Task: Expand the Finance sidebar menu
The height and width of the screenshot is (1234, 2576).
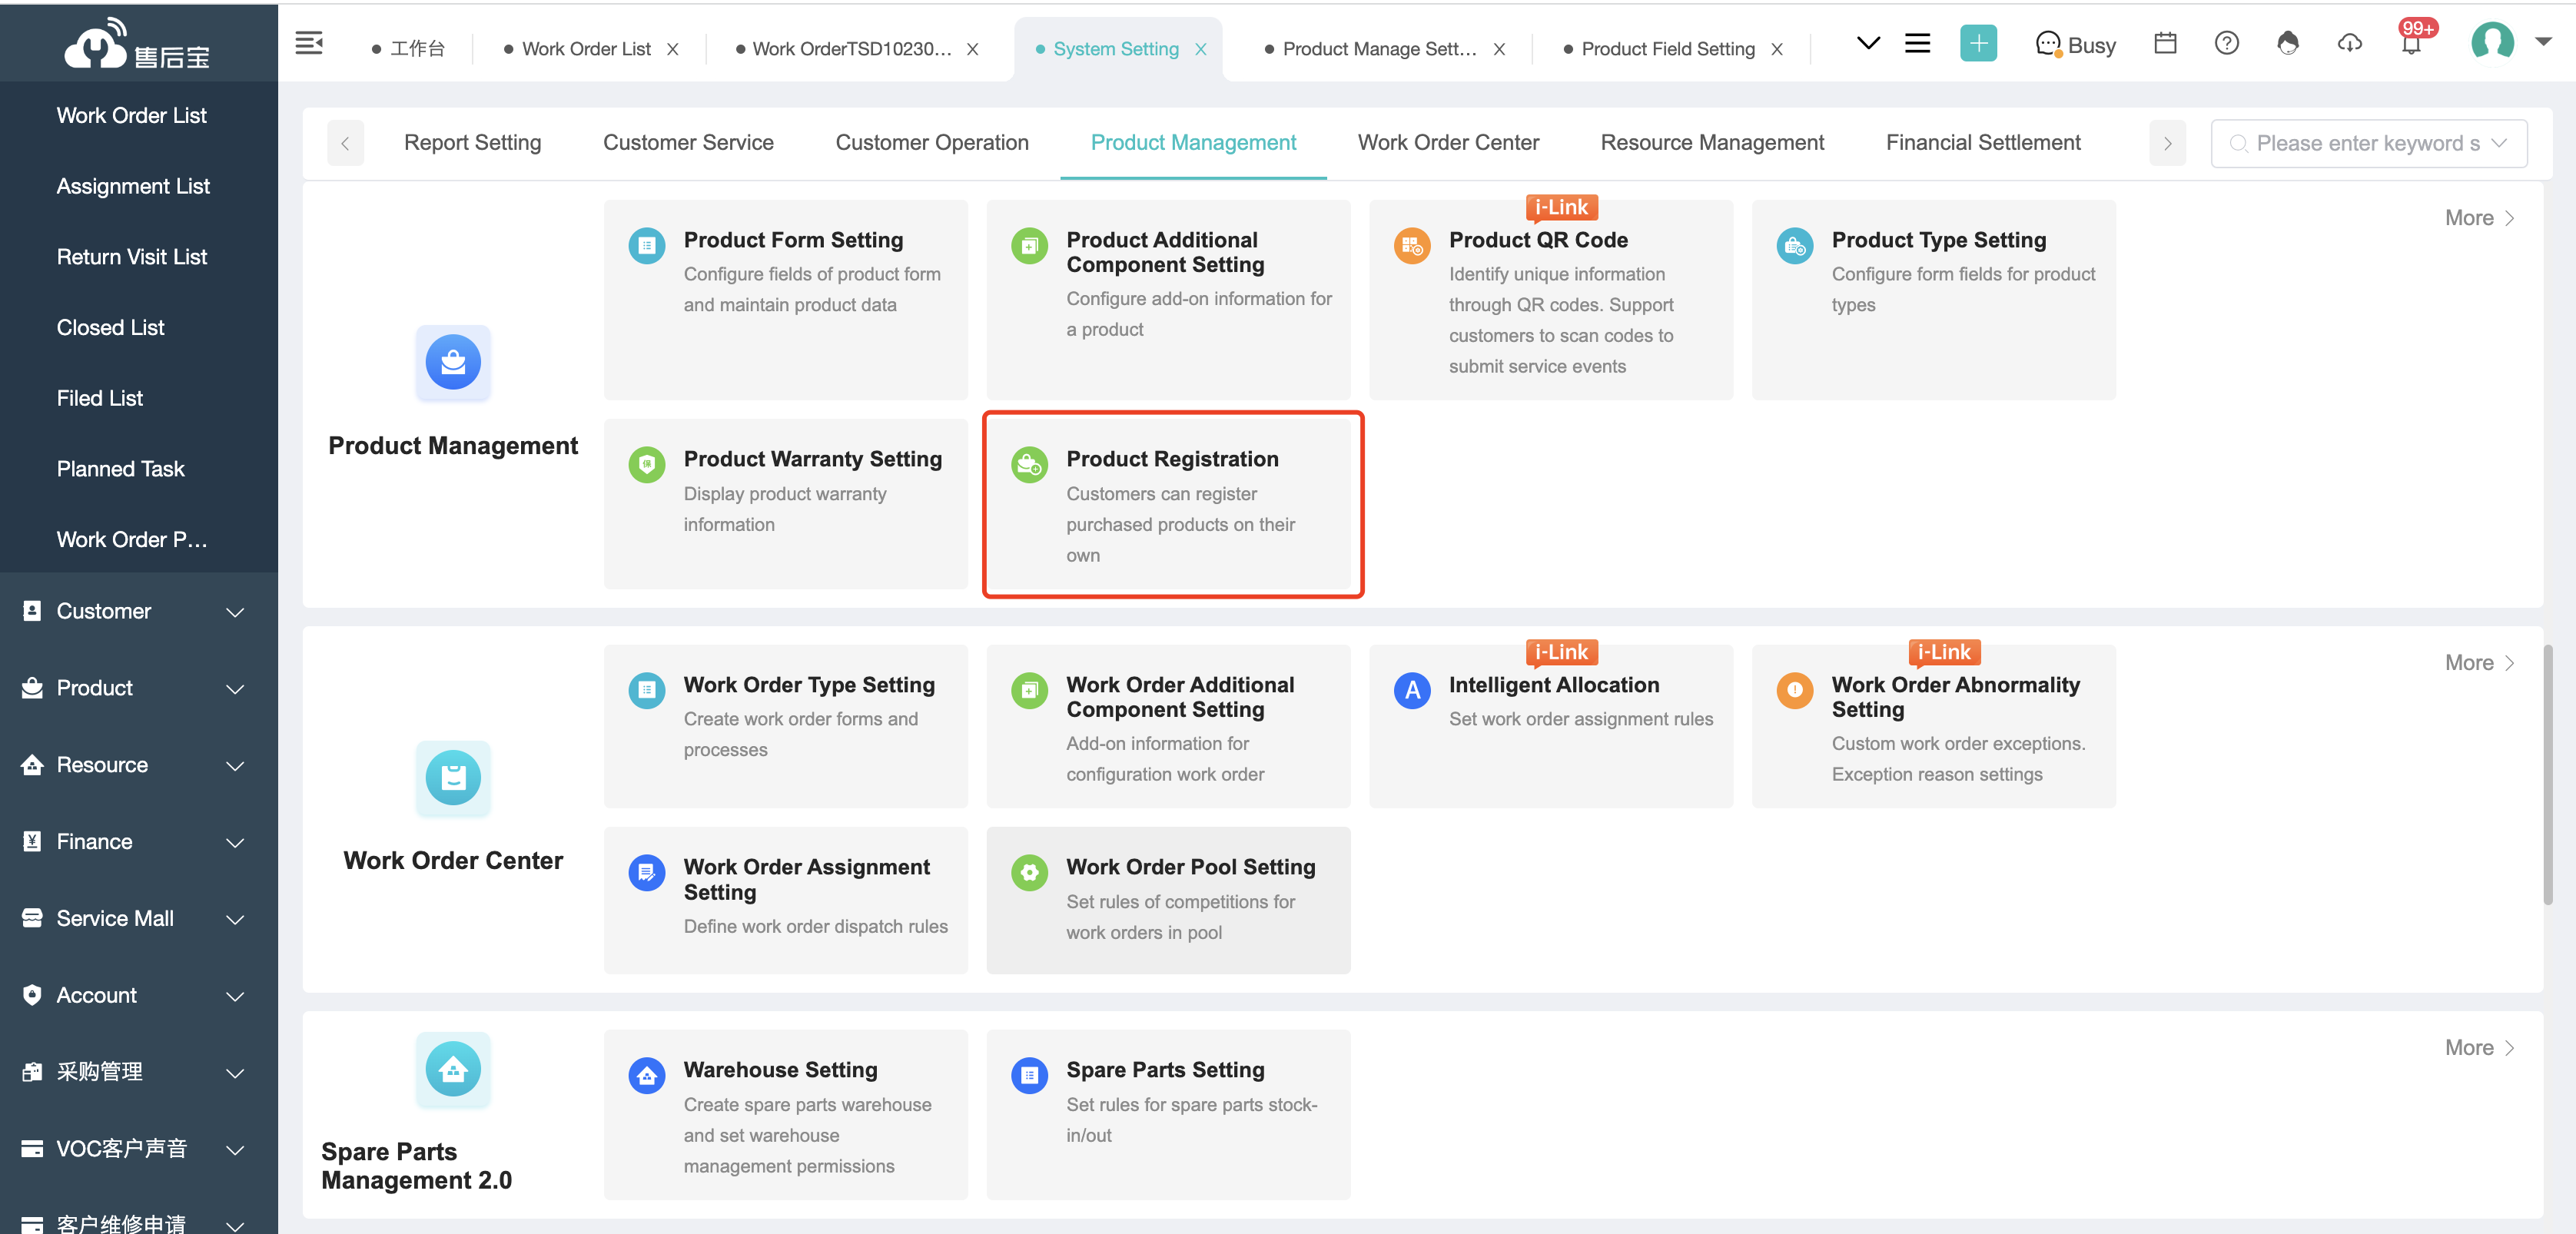Action: tap(138, 842)
